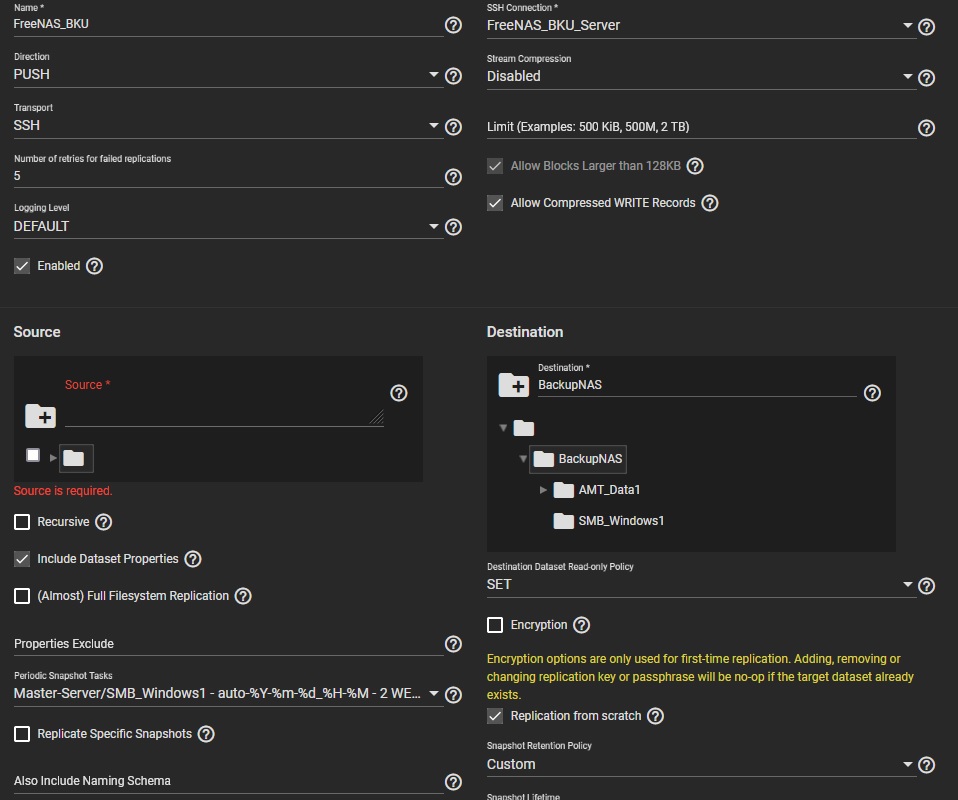
Task: Click help icon next to Encryption
Action: coord(581,625)
